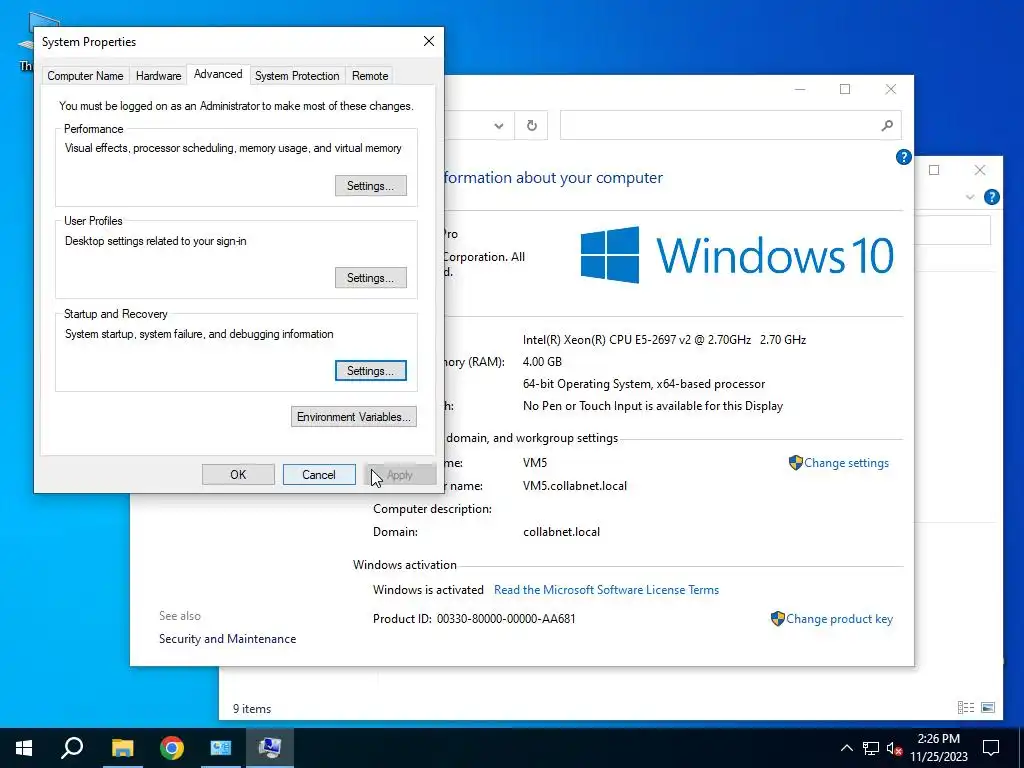The width and height of the screenshot is (1024, 768).
Task: Open help icon in System window
Action: (904, 157)
